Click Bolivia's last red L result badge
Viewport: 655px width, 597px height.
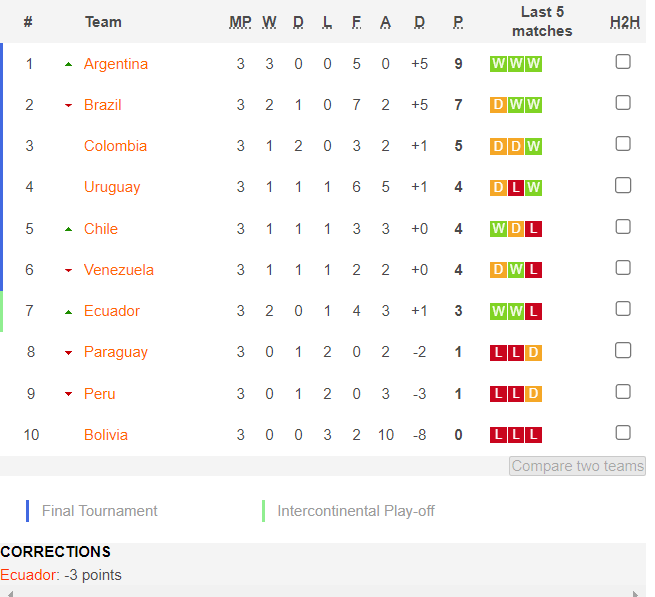click(x=533, y=435)
